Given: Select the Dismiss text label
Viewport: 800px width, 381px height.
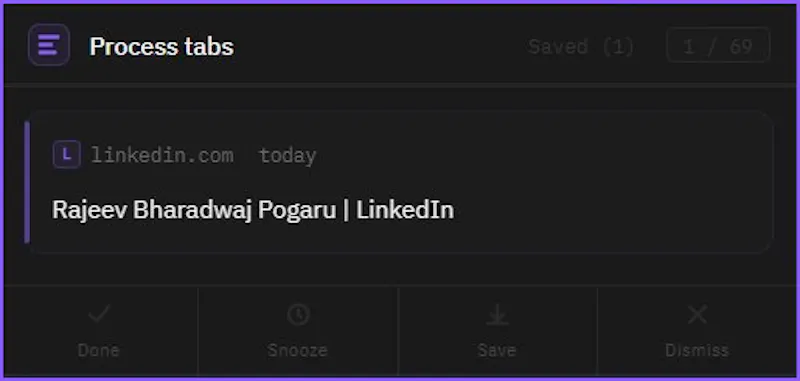Looking at the screenshot, I should (697, 350).
